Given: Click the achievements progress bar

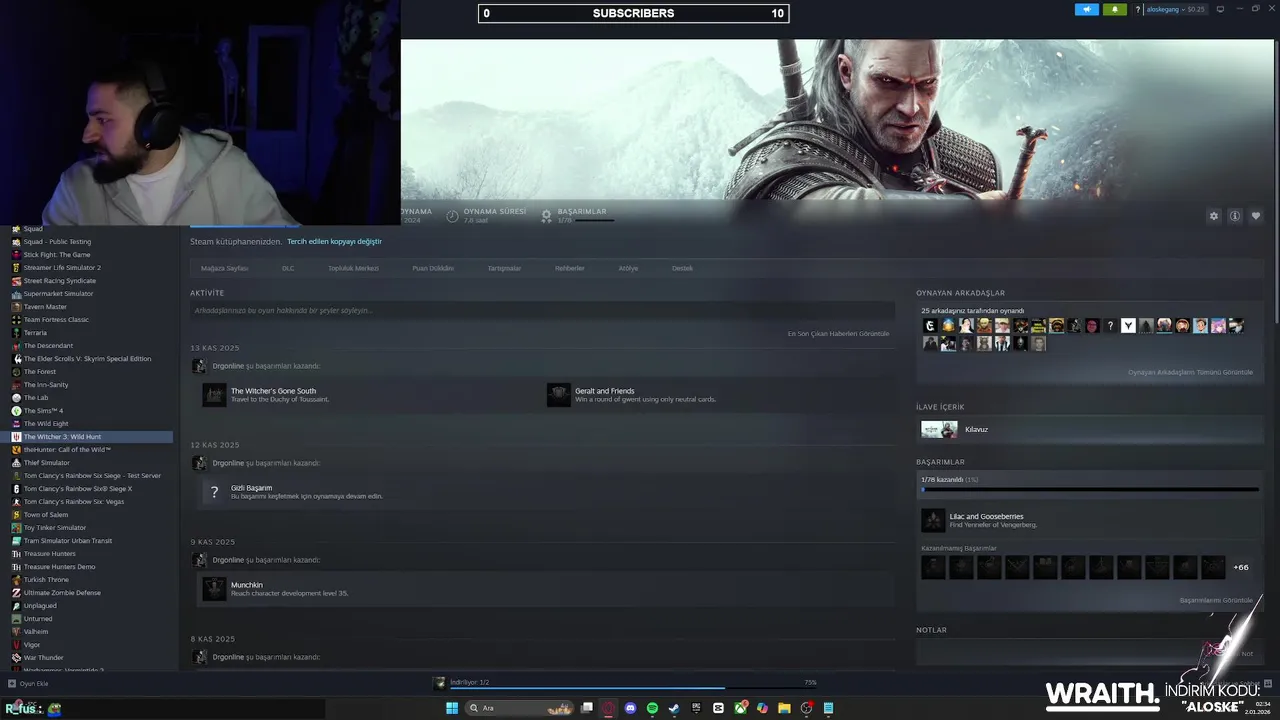Looking at the screenshot, I should pyautogui.click(x=1090, y=490).
